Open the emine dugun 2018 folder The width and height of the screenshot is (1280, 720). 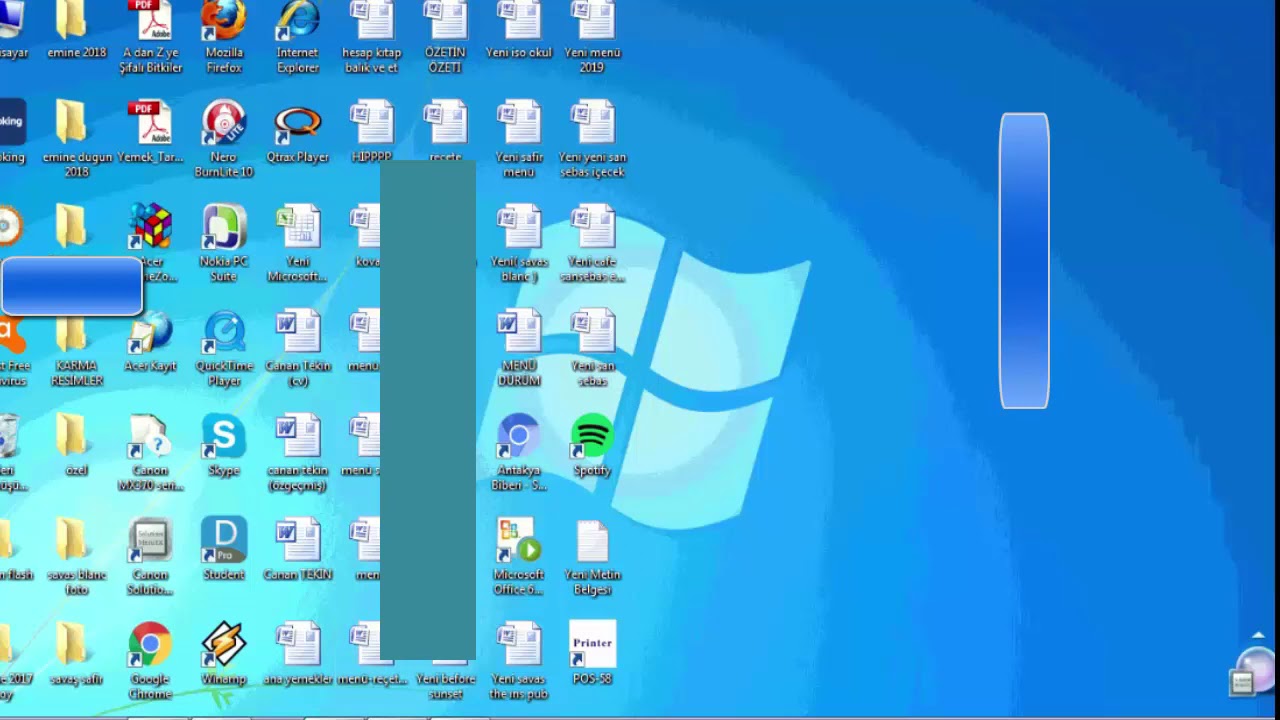click(x=76, y=139)
